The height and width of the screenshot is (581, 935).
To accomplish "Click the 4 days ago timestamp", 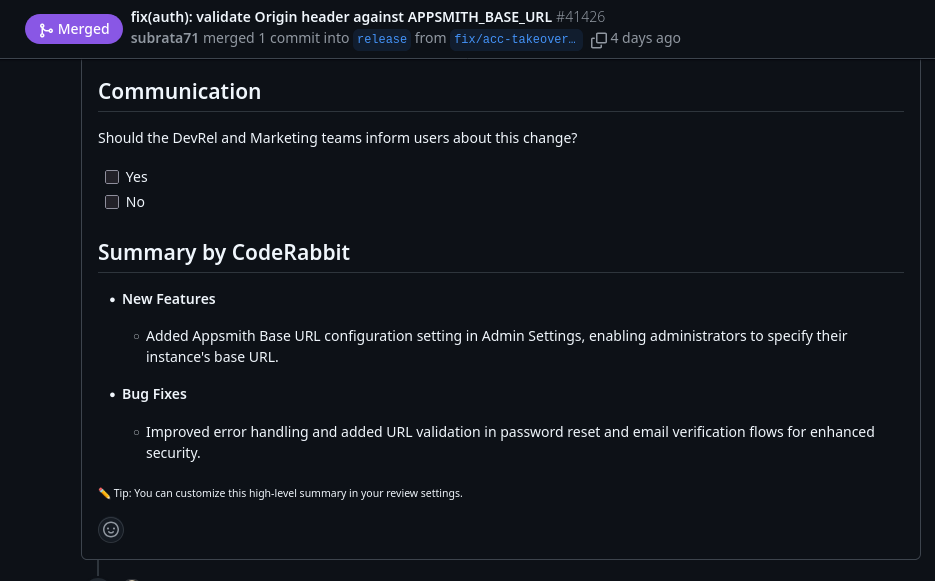I will click(645, 37).
